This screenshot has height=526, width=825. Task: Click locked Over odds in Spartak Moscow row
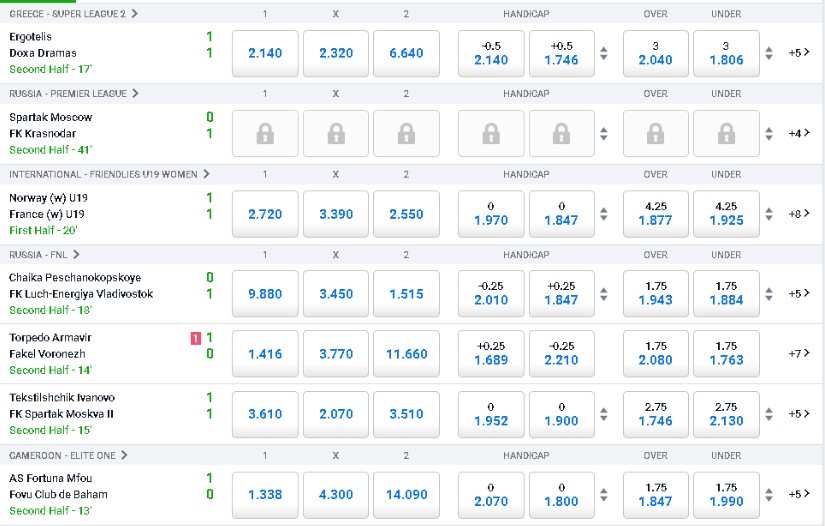click(x=656, y=134)
